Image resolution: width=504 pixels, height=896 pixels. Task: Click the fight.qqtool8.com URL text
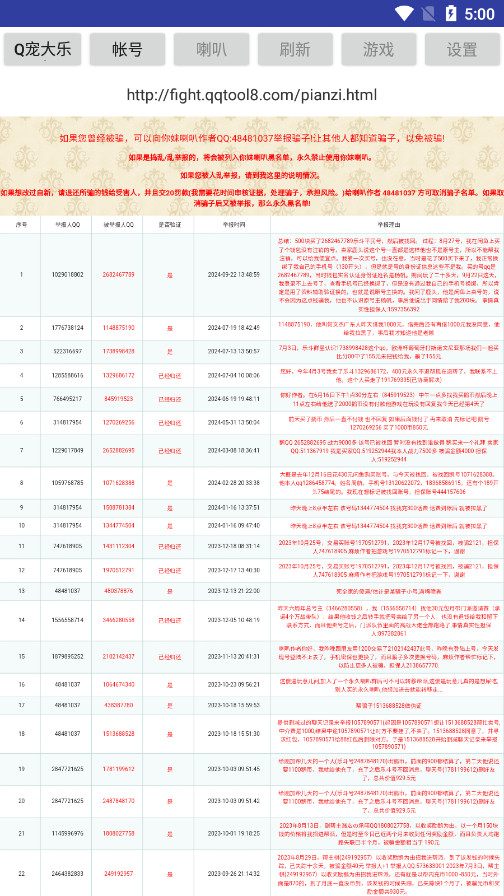[251, 95]
